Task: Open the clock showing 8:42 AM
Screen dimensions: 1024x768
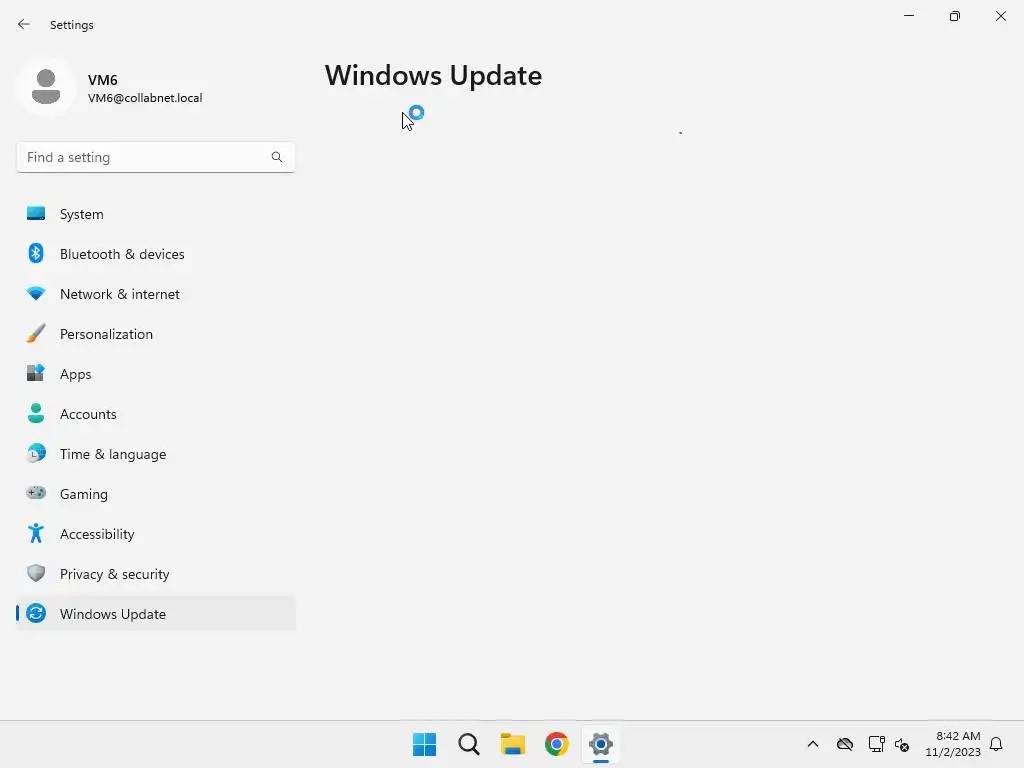Action: coord(953,744)
